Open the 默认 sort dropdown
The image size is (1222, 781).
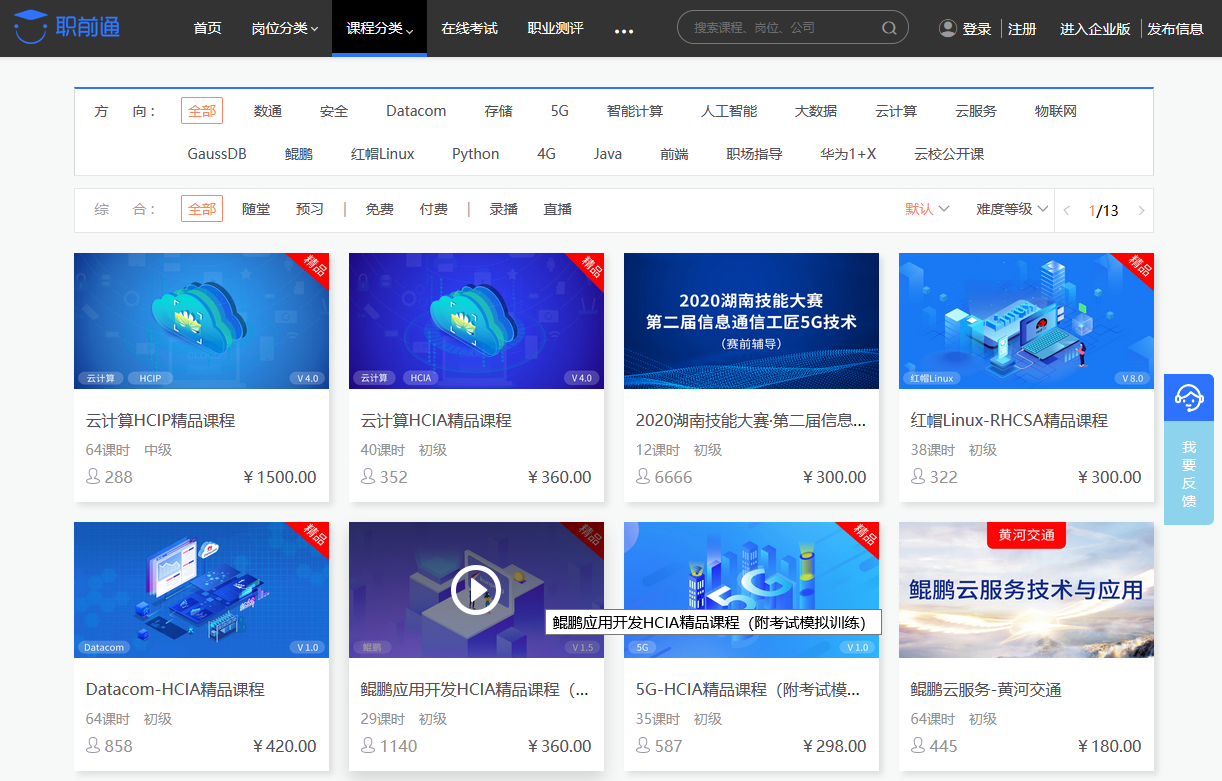click(x=927, y=209)
